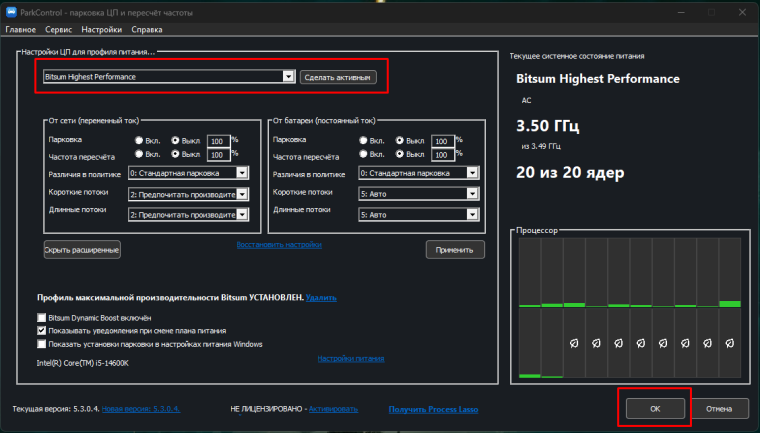Click the battery Частота пересчёта percent field
Image resolution: width=760 pixels, height=433 pixels.
tap(442, 155)
